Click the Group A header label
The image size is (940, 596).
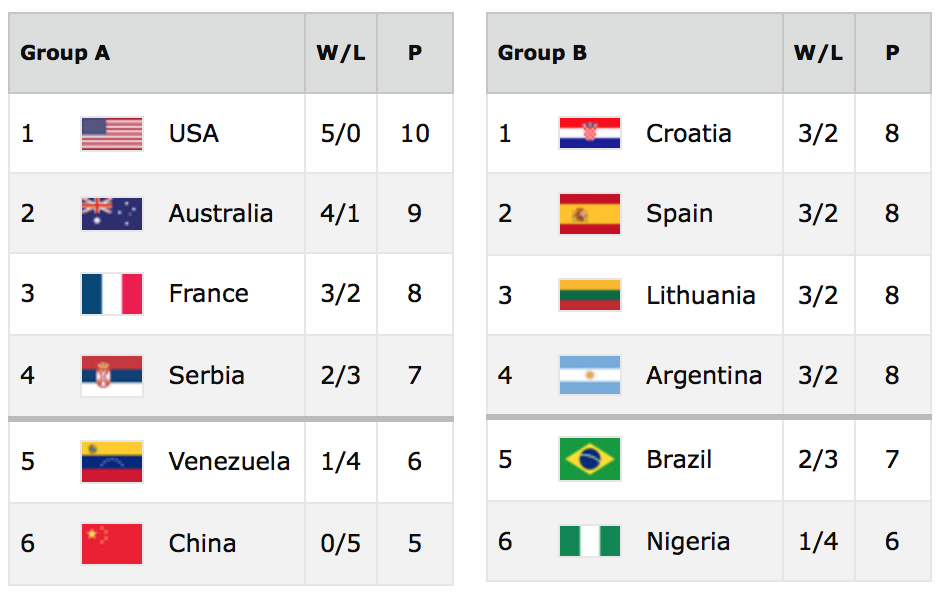[65, 53]
